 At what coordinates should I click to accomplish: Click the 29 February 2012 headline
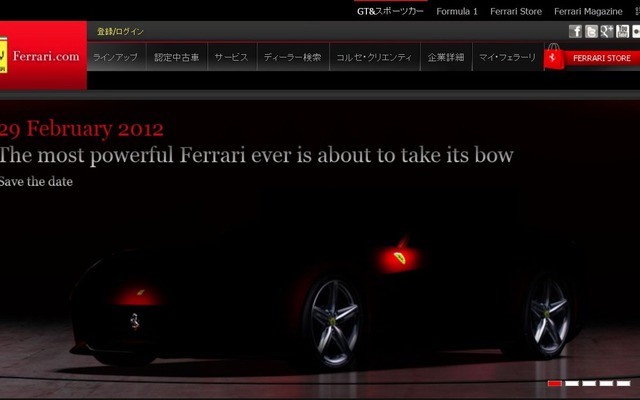[82, 129]
